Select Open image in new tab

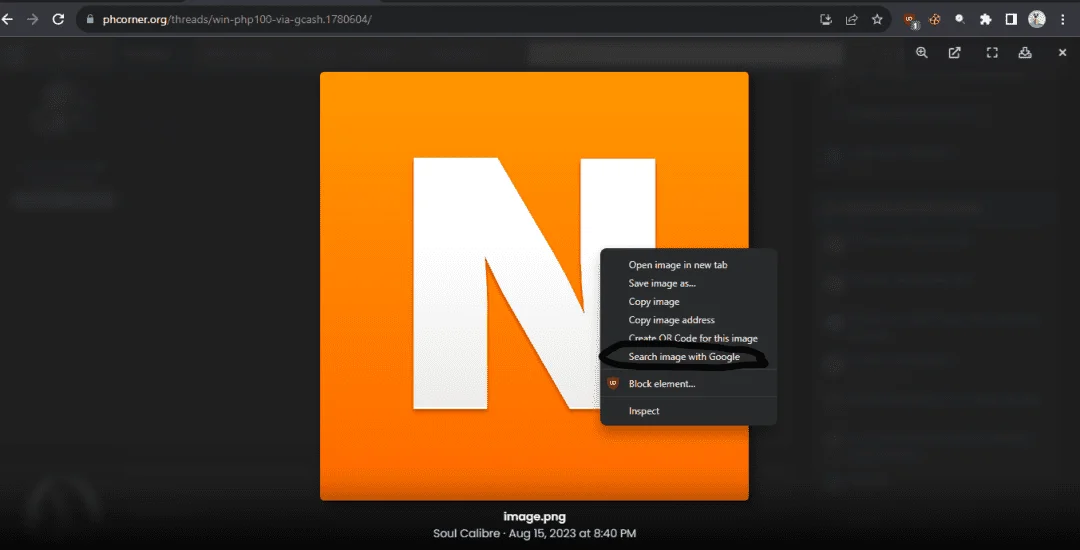pos(688,265)
